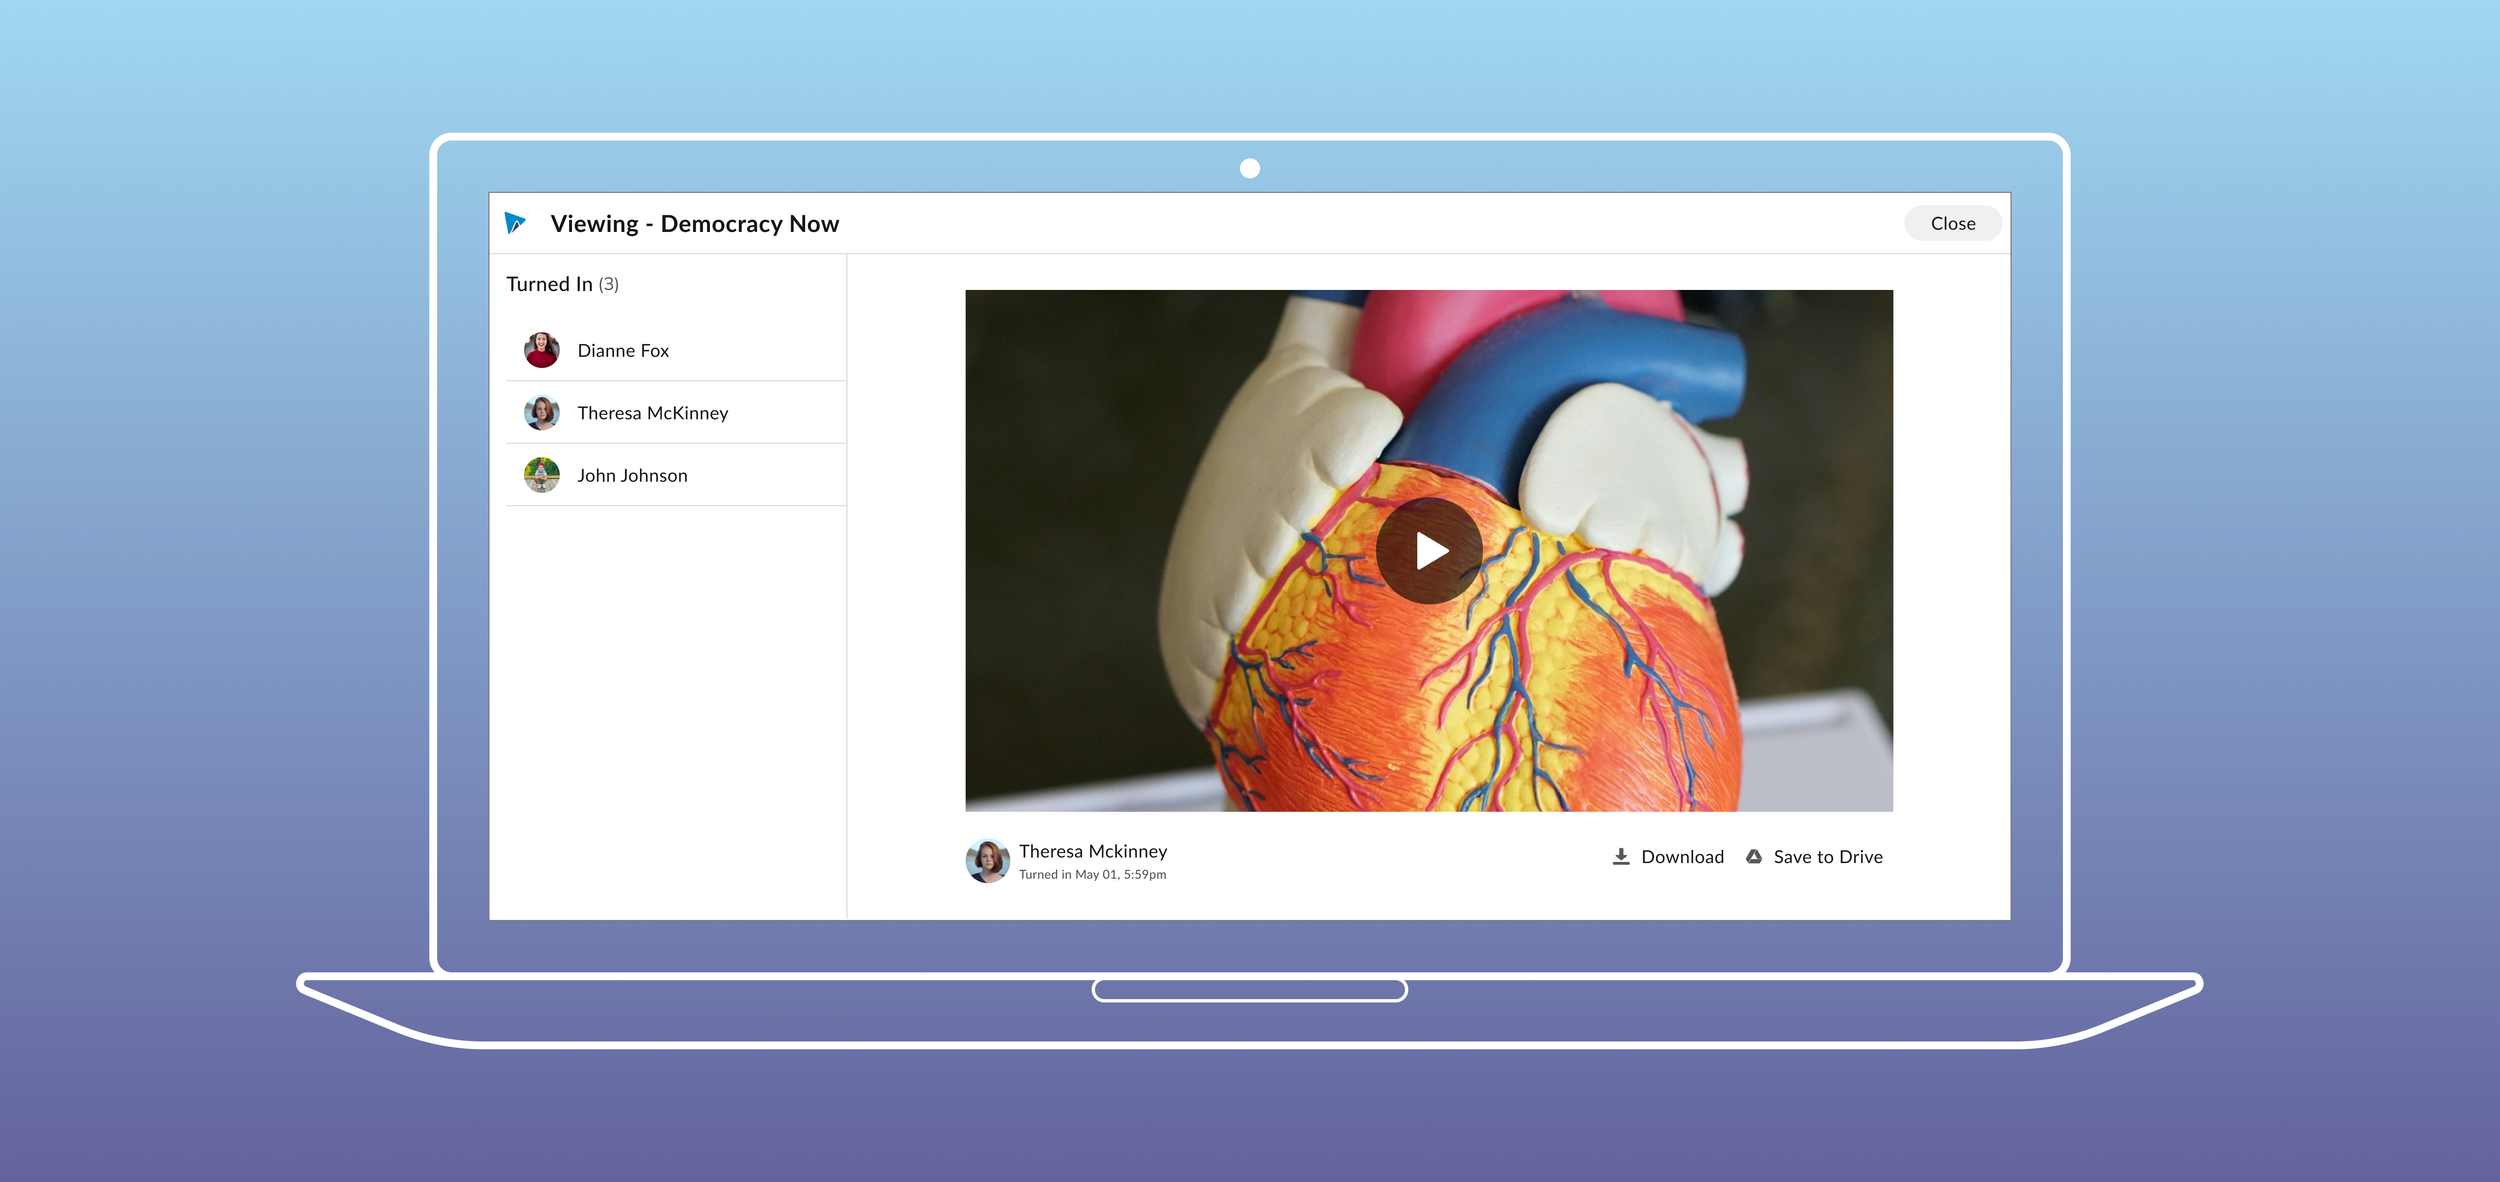The image size is (2500, 1182).
Task: Click the blue app logo icon
Action: [x=515, y=223]
